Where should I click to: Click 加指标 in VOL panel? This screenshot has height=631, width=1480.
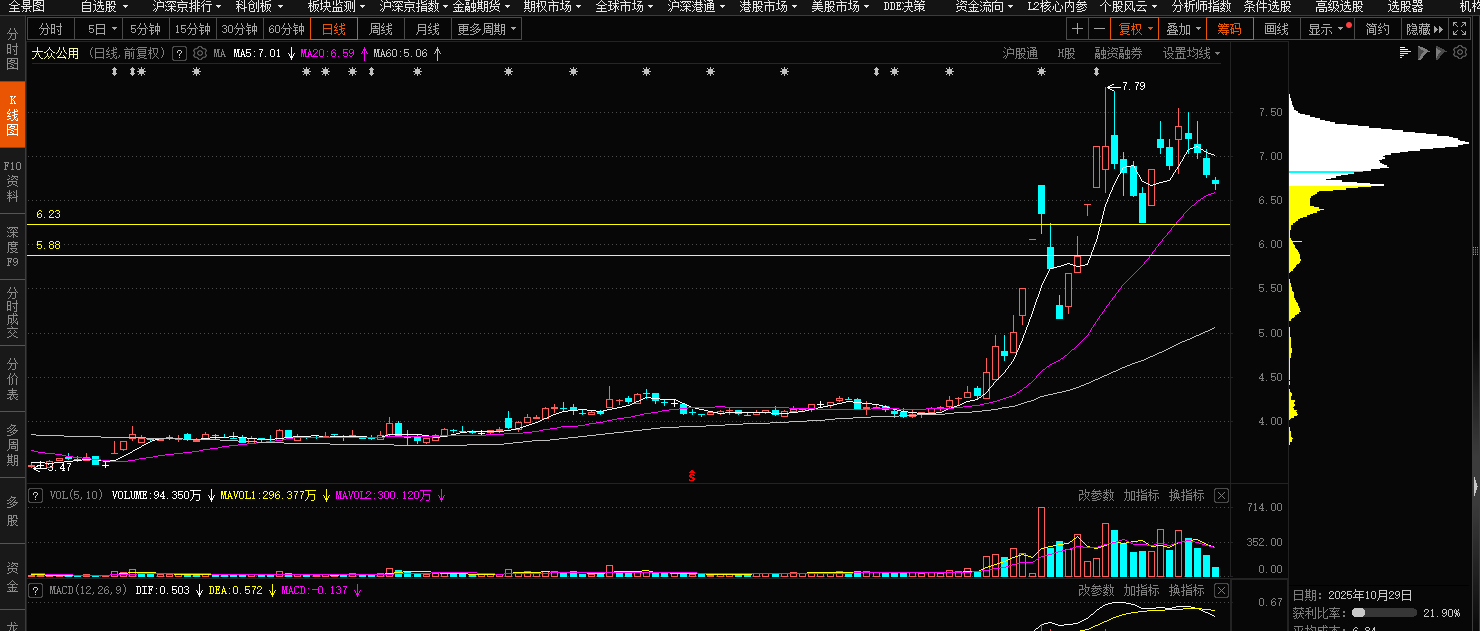tap(1141, 495)
